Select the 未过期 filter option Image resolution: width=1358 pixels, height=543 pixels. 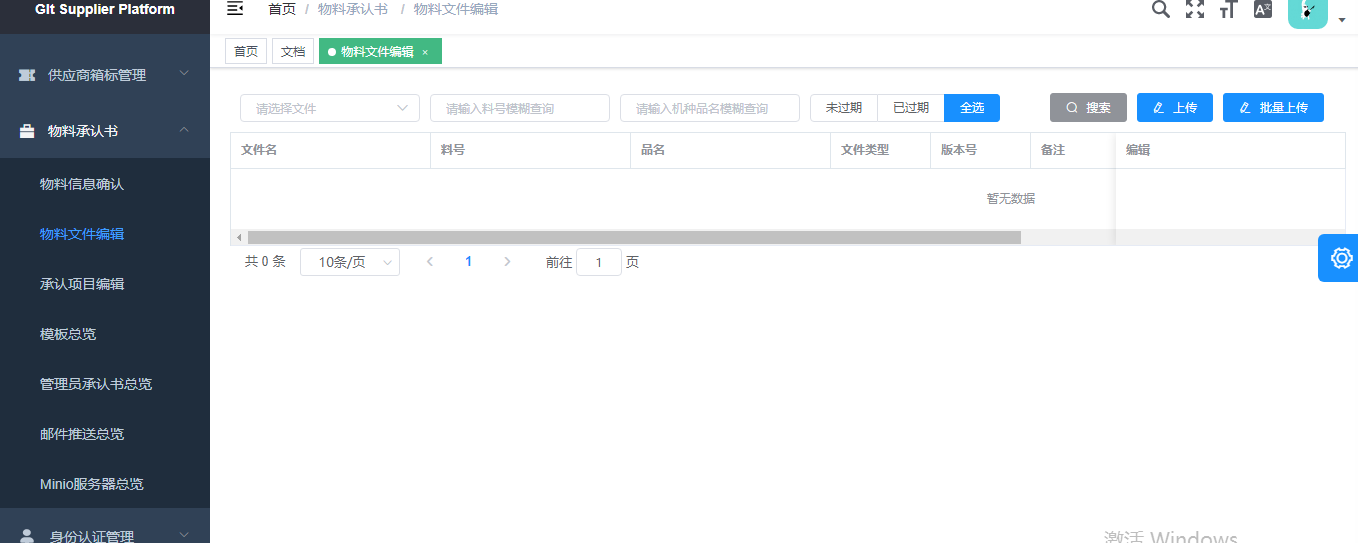click(x=843, y=108)
